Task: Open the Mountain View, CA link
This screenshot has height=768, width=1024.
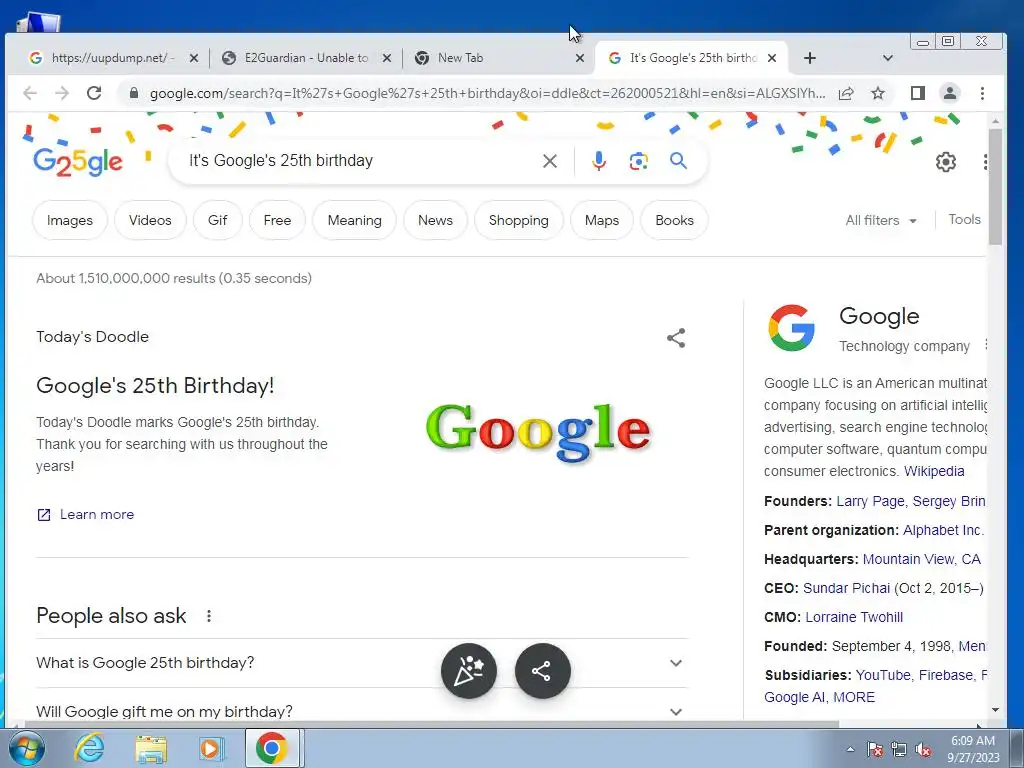Action: tap(921, 559)
